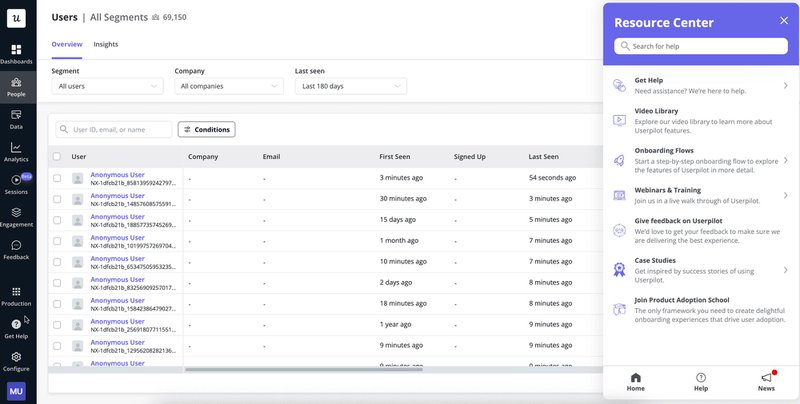Open the Production environment switcher
The image size is (800, 404).
[16, 296]
